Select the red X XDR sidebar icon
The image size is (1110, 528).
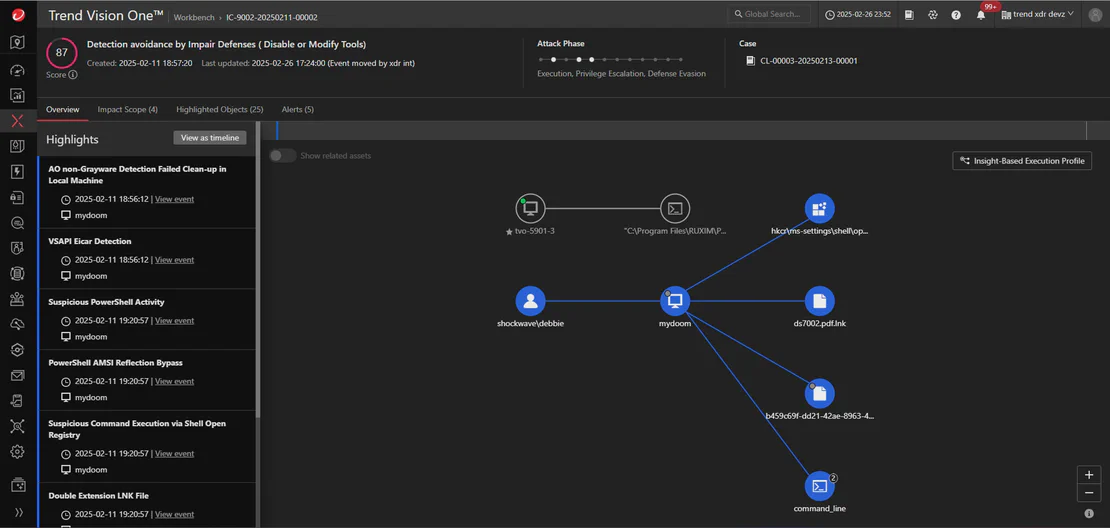pyautogui.click(x=18, y=120)
